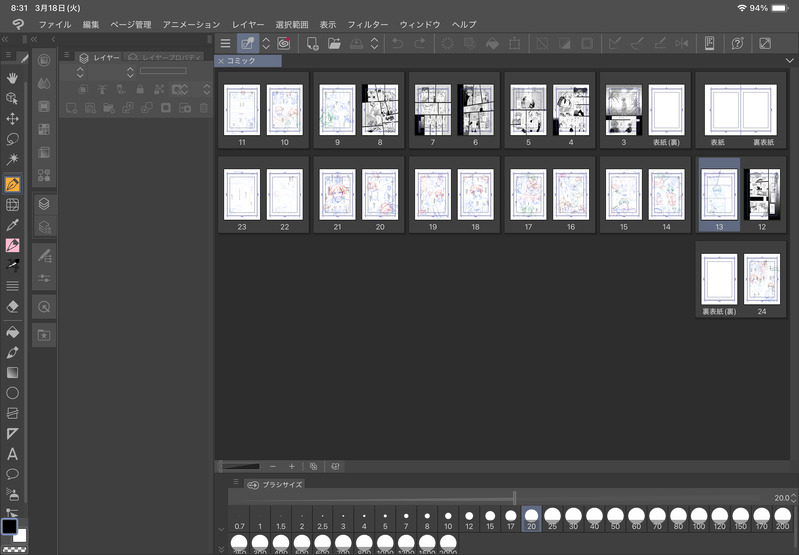This screenshot has height=555, width=799.
Task: Open opacity stepper in Layer panel
Action: (130, 72)
